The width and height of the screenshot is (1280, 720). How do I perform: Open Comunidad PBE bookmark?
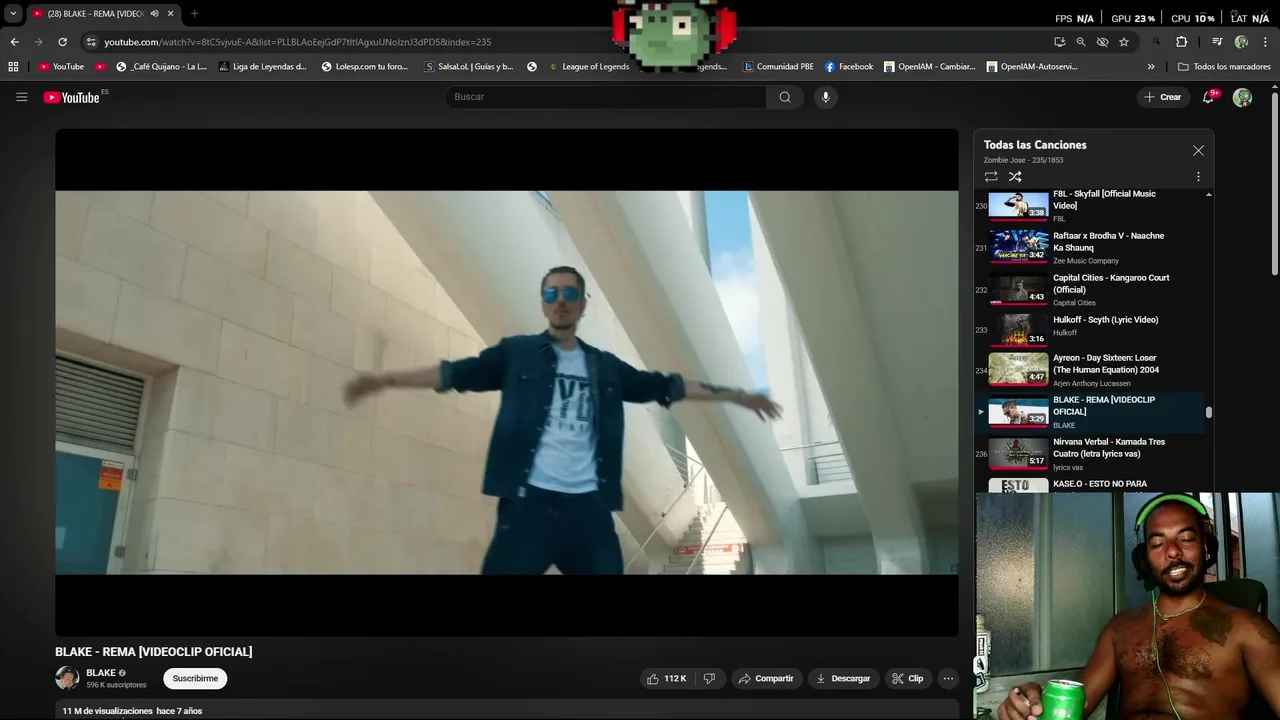click(x=778, y=67)
